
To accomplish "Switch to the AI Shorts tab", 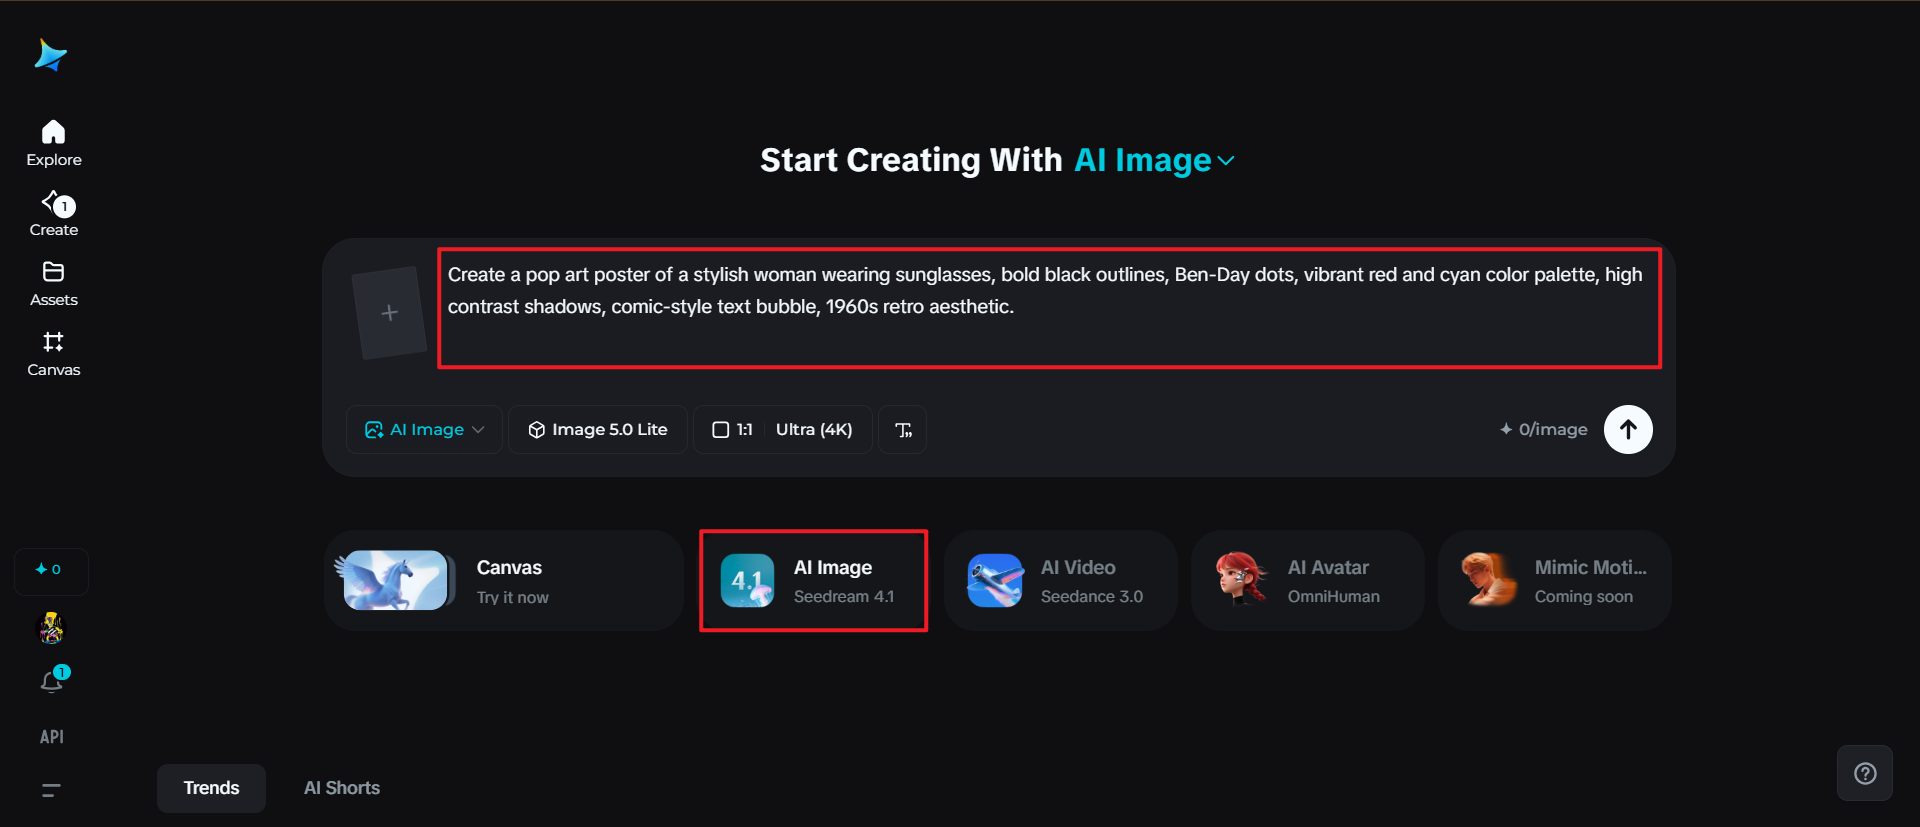I will pos(342,788).
